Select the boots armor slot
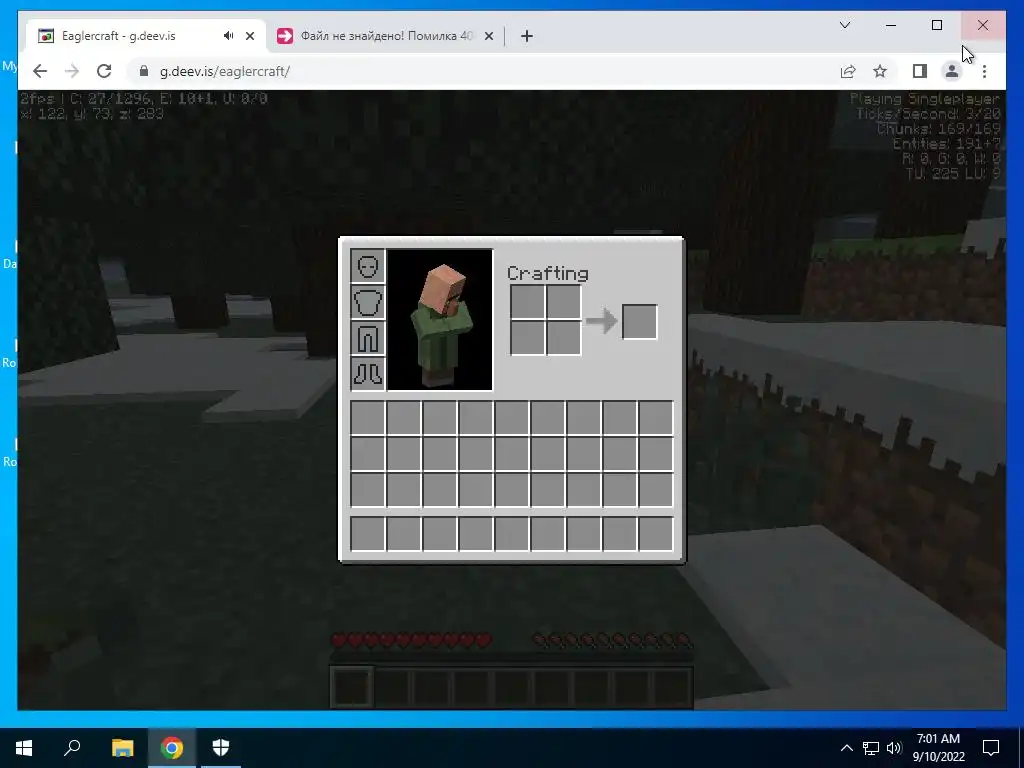This screenshot has width=1024, height=768. (x=368, y=374)
